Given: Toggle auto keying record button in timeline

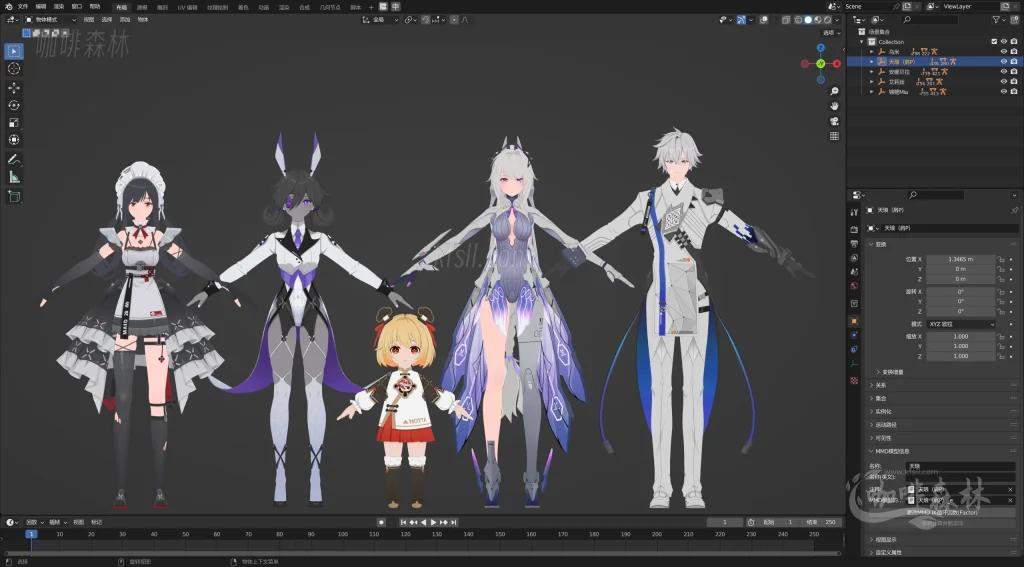Looking at the screenshot, I should 381,522.
